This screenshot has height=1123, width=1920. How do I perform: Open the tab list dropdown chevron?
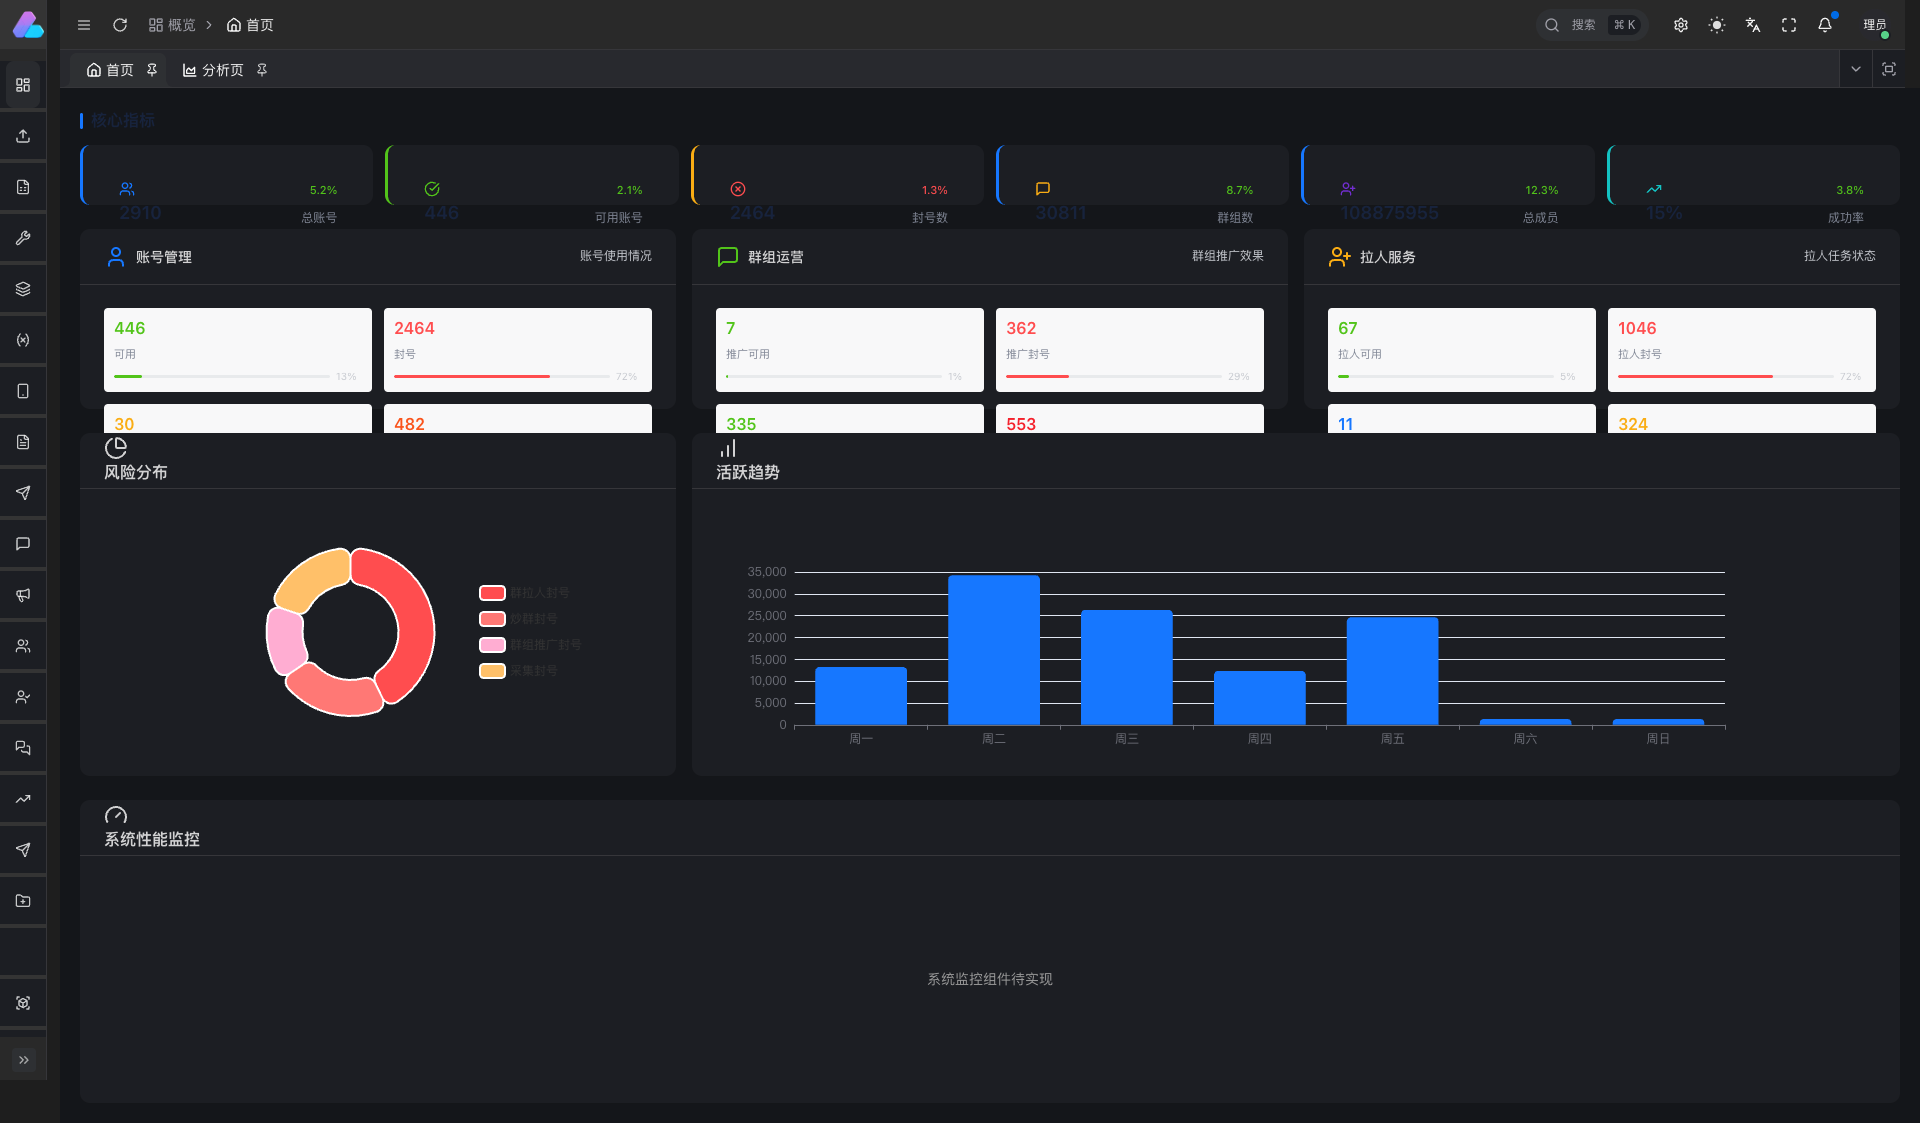point(1856,69)
